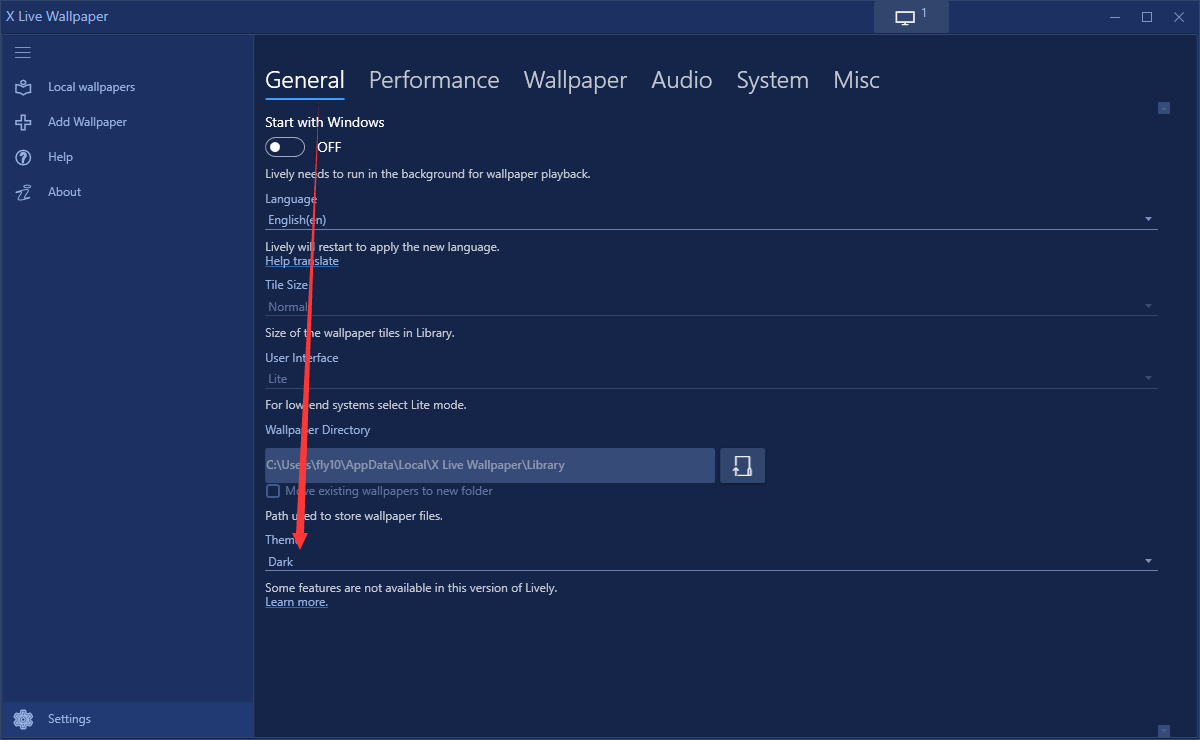The height and width of the screenshot is (740, 1200).
Task: Click the Add Wallpaper plus icon
Action: click(x=23, y=122)
